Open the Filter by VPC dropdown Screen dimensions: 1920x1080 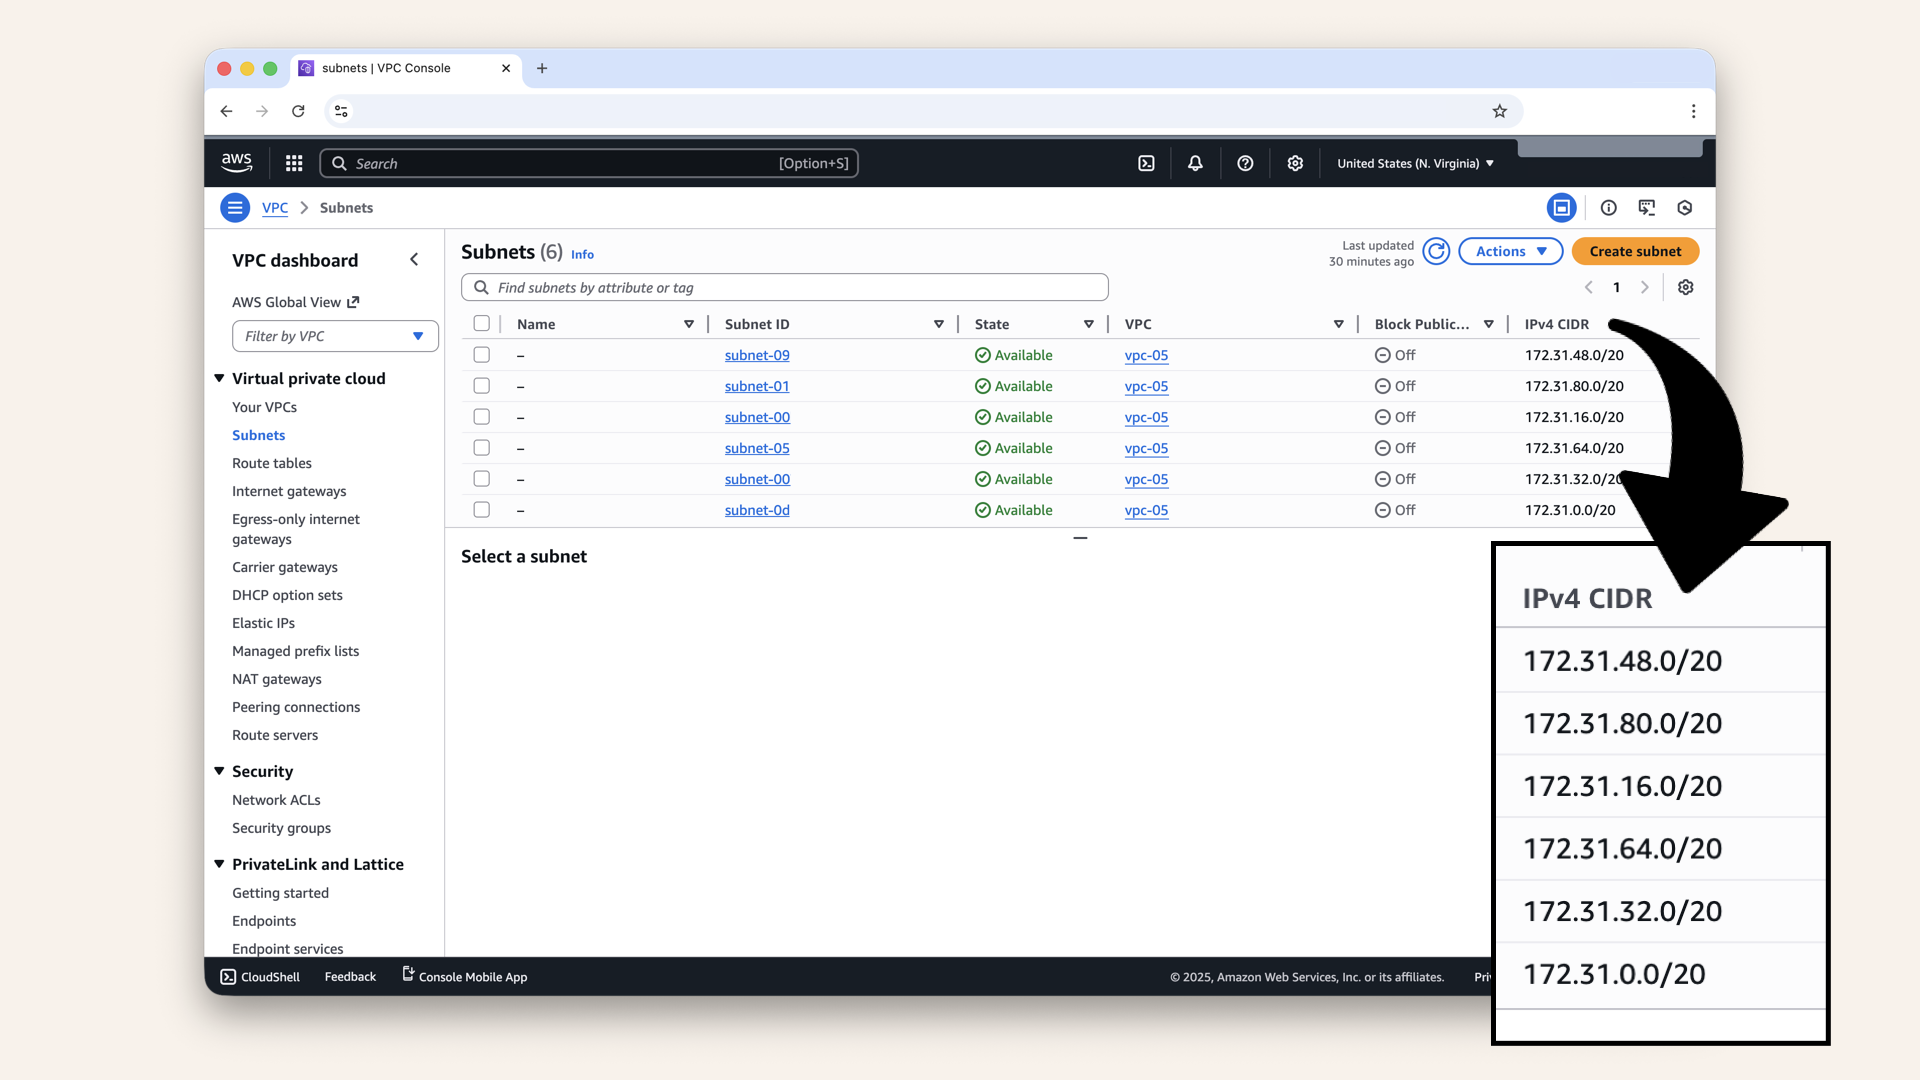[x=335, y=336]
